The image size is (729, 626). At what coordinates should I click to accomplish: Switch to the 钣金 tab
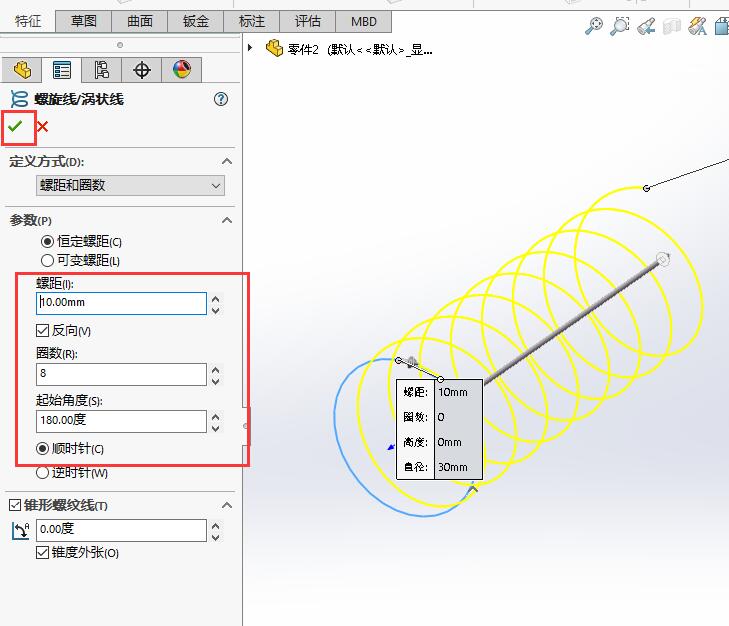pos(196,21)
